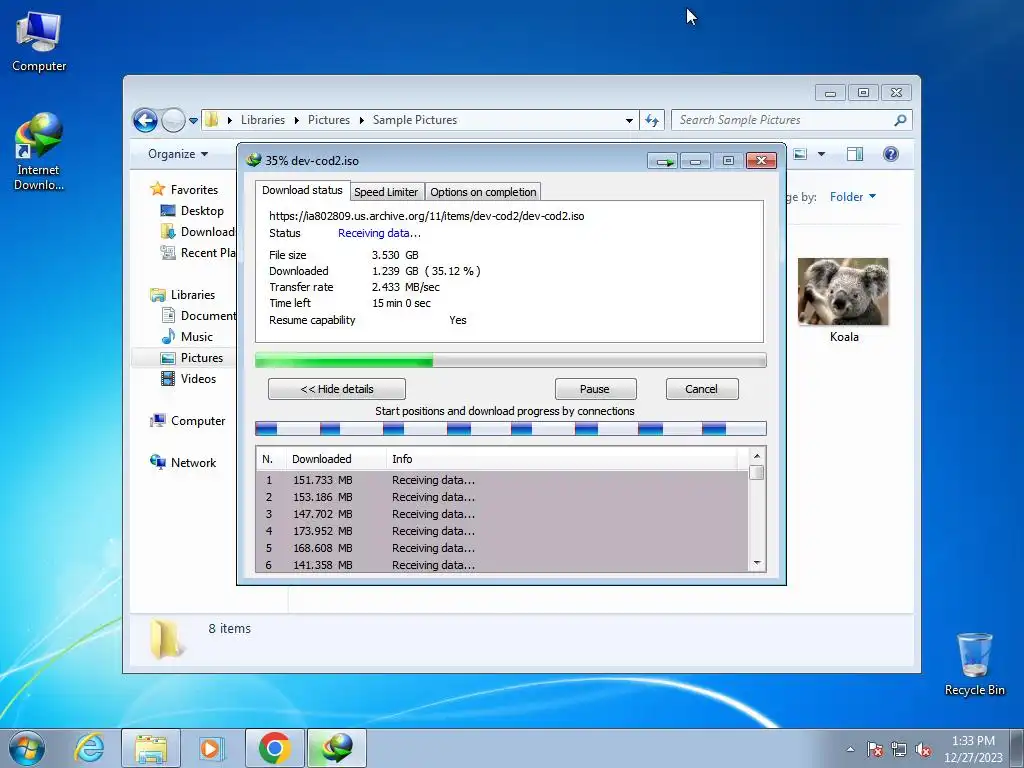
Task: Open Desktop in the navigation pane
Action: pyautogui.click(x=202, y=211)
